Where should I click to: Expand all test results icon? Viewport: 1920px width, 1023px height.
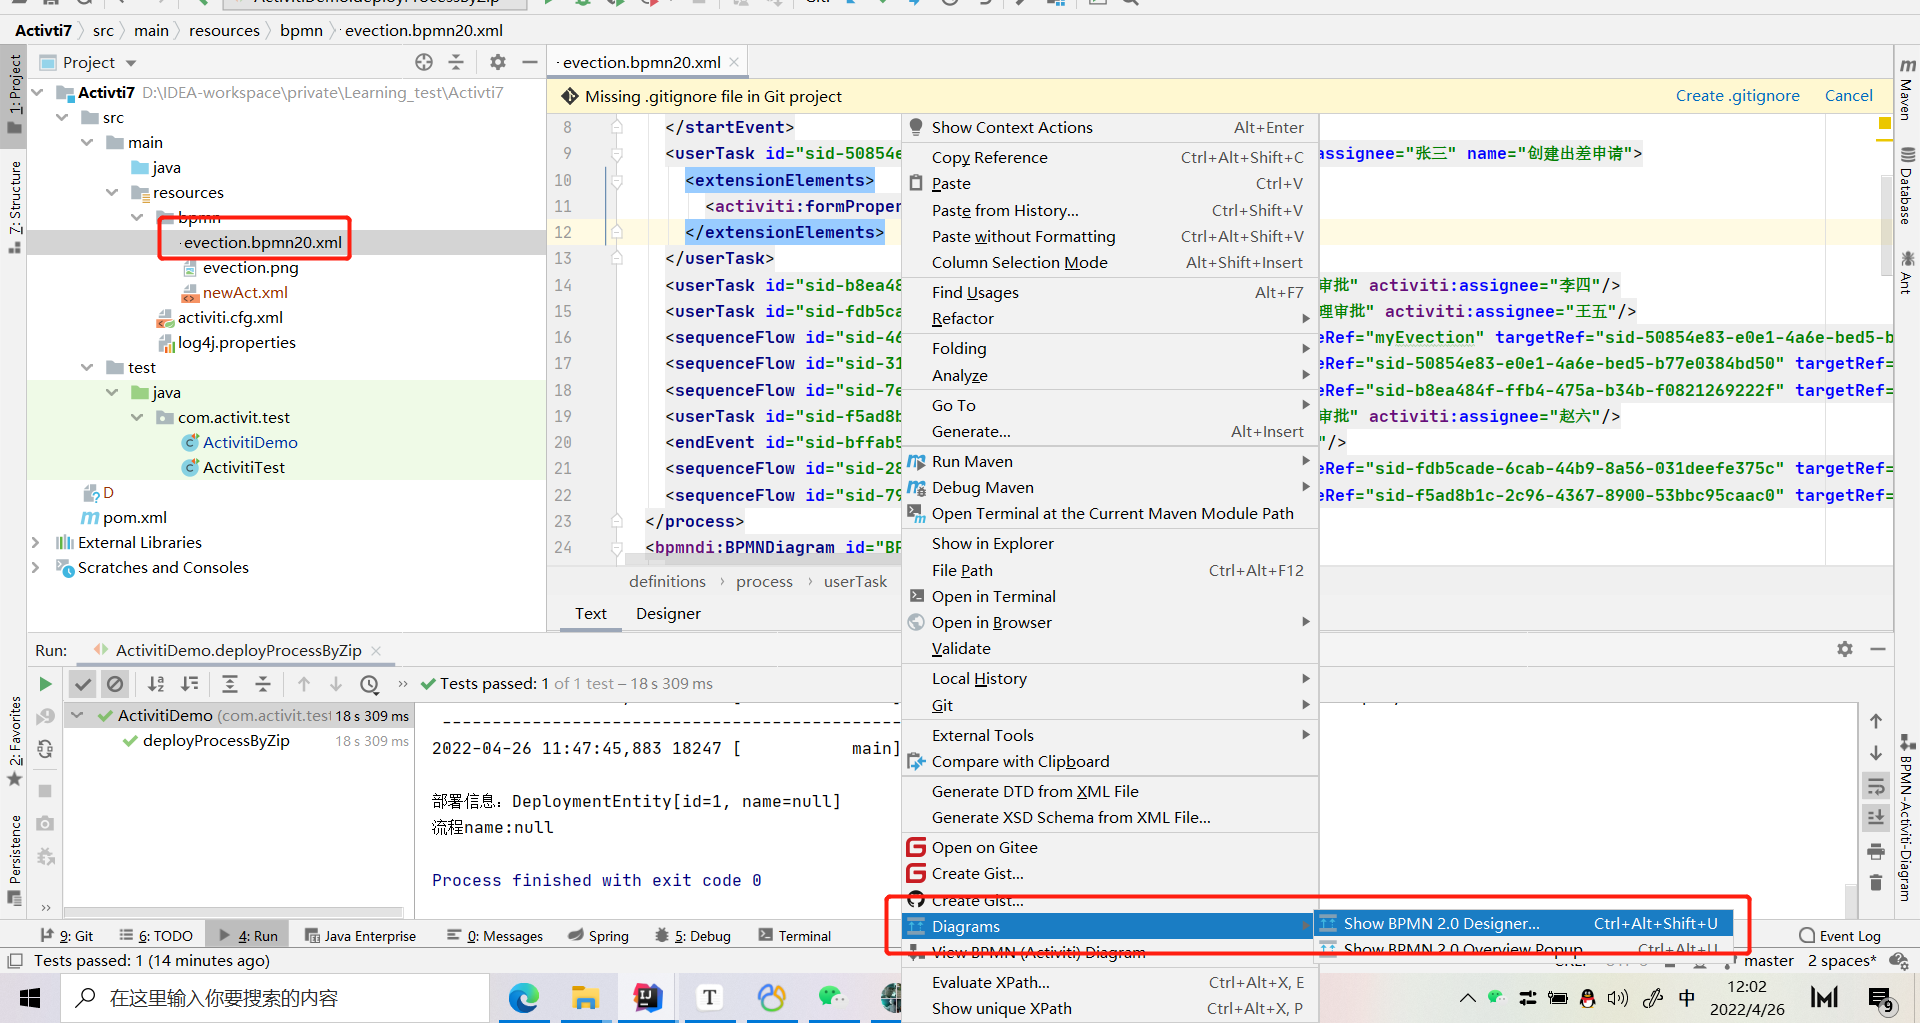[x=230, y=684]
